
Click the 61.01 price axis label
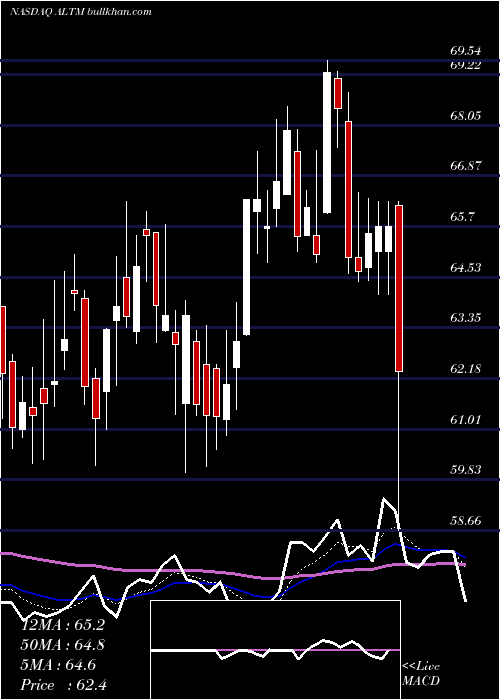[x=466, y=419]
